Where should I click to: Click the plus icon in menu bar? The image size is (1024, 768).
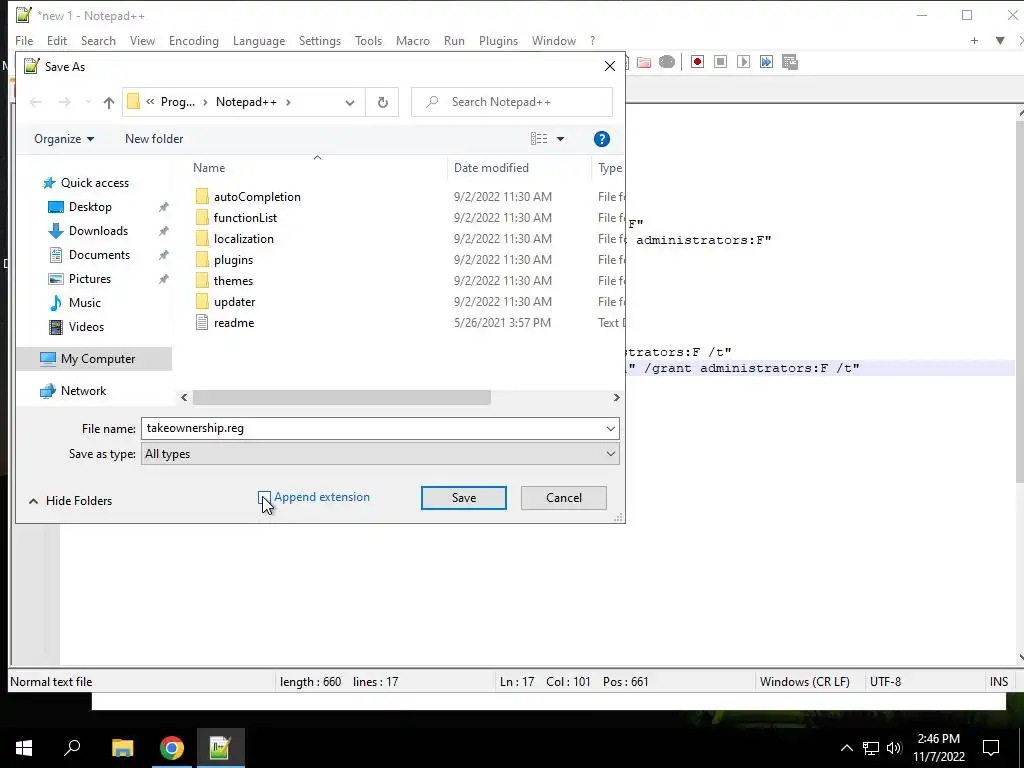tap(974, 40)
